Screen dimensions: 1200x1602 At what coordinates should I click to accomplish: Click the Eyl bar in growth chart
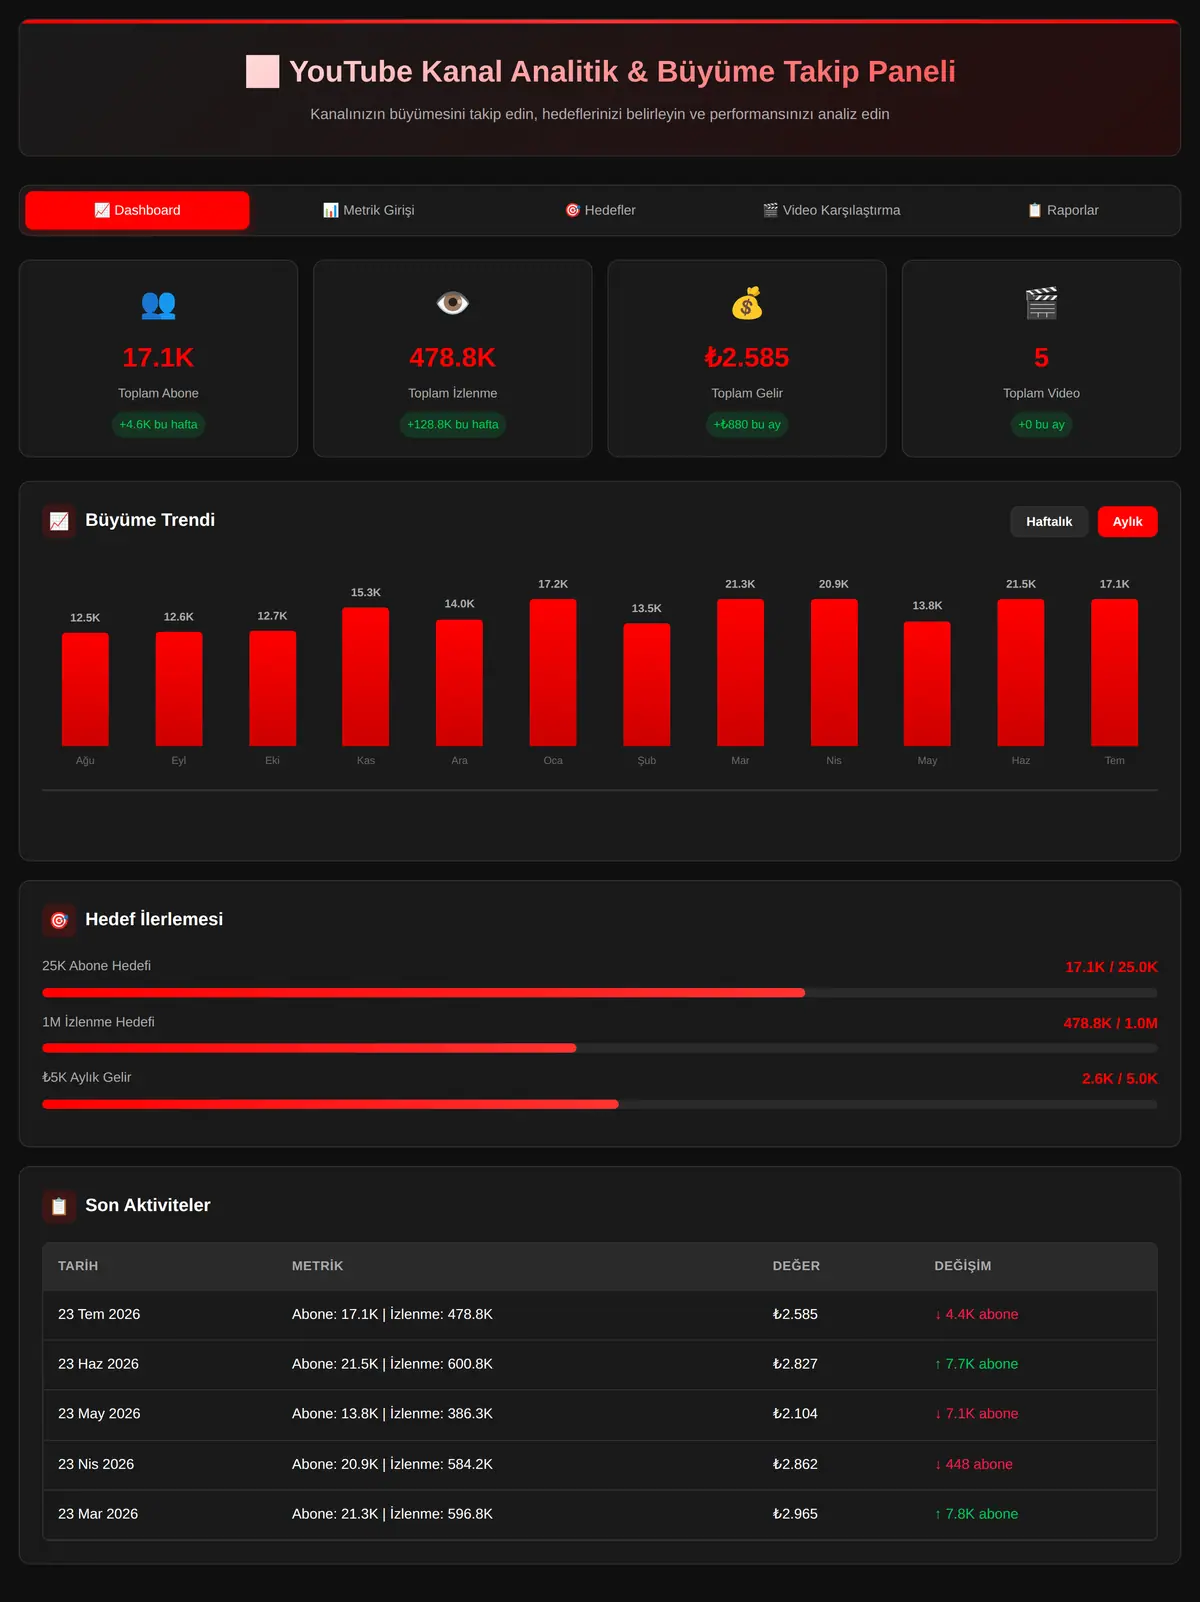179,689
